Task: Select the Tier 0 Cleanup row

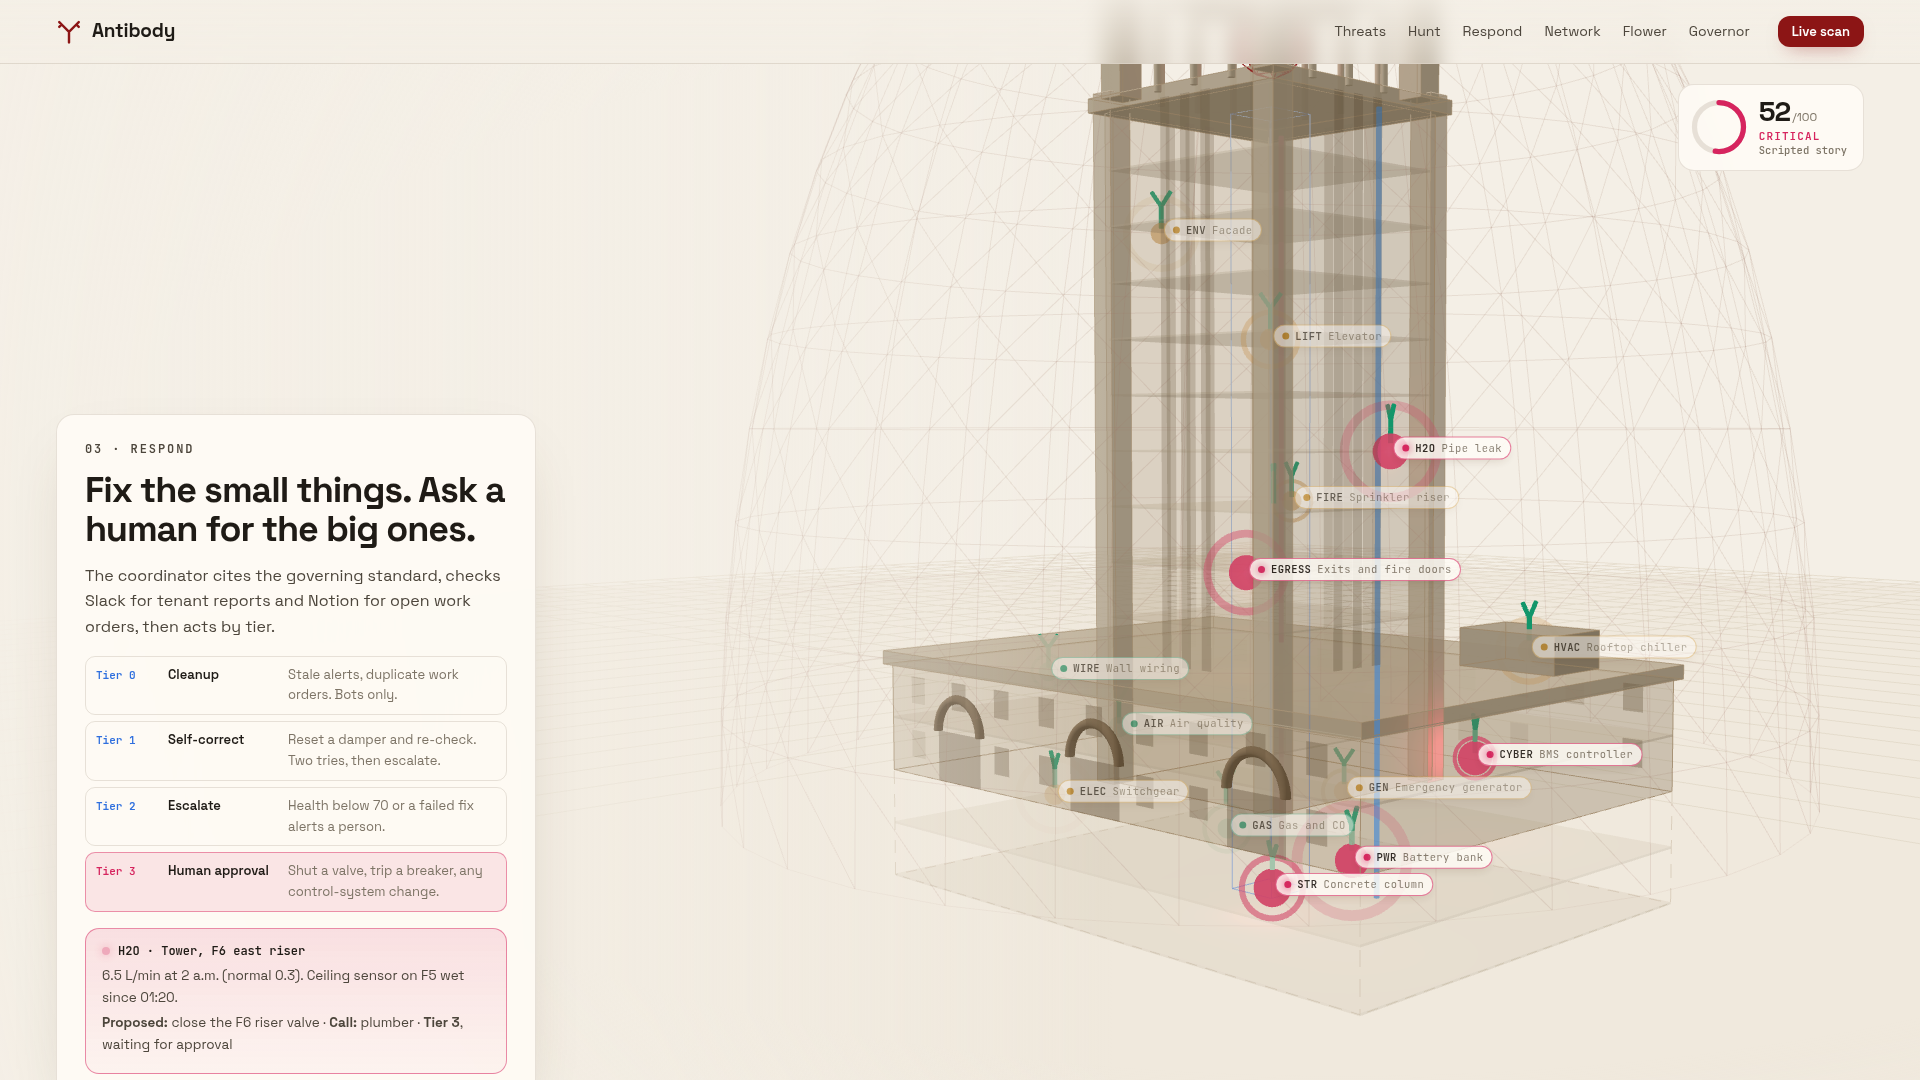Action: (x=296, y=685)
